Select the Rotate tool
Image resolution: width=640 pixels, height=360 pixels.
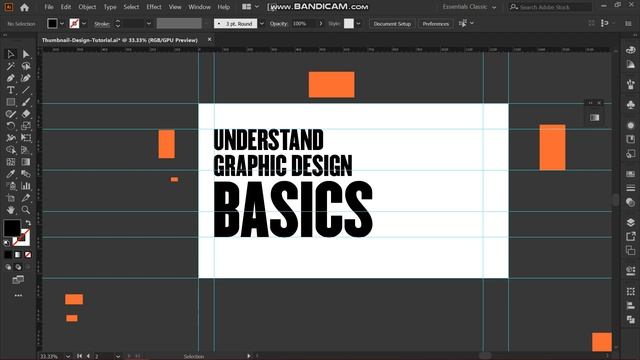tap(11, 126)
